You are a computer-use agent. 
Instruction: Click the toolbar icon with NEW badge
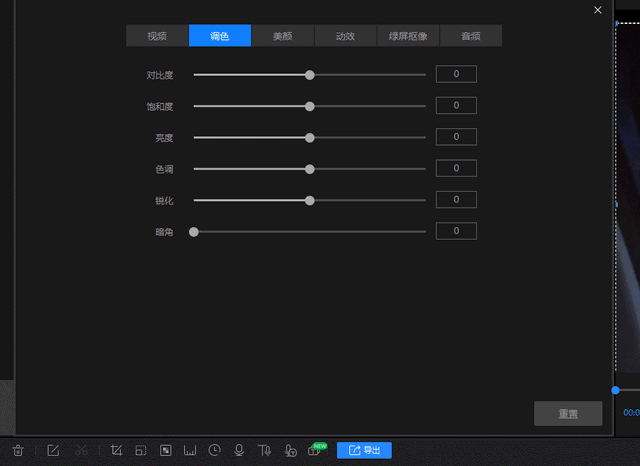(316, 450)
